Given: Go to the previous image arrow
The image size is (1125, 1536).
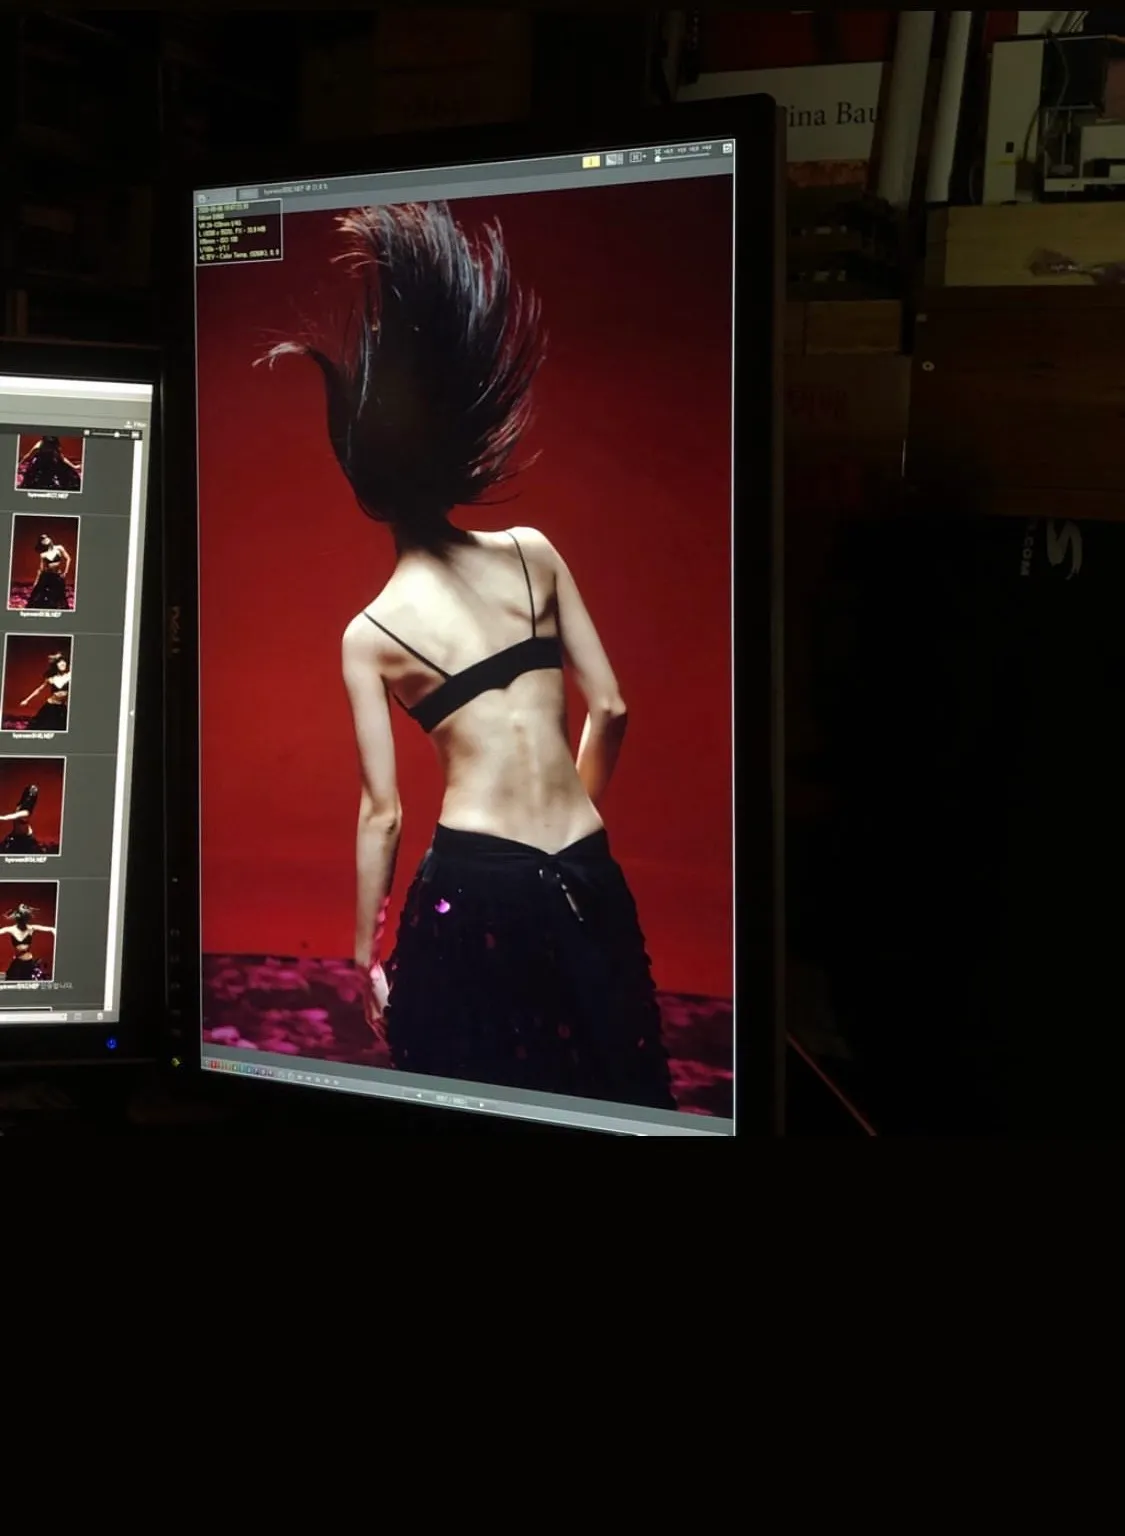Looking at the screenshot, I should click(418, 1095).
